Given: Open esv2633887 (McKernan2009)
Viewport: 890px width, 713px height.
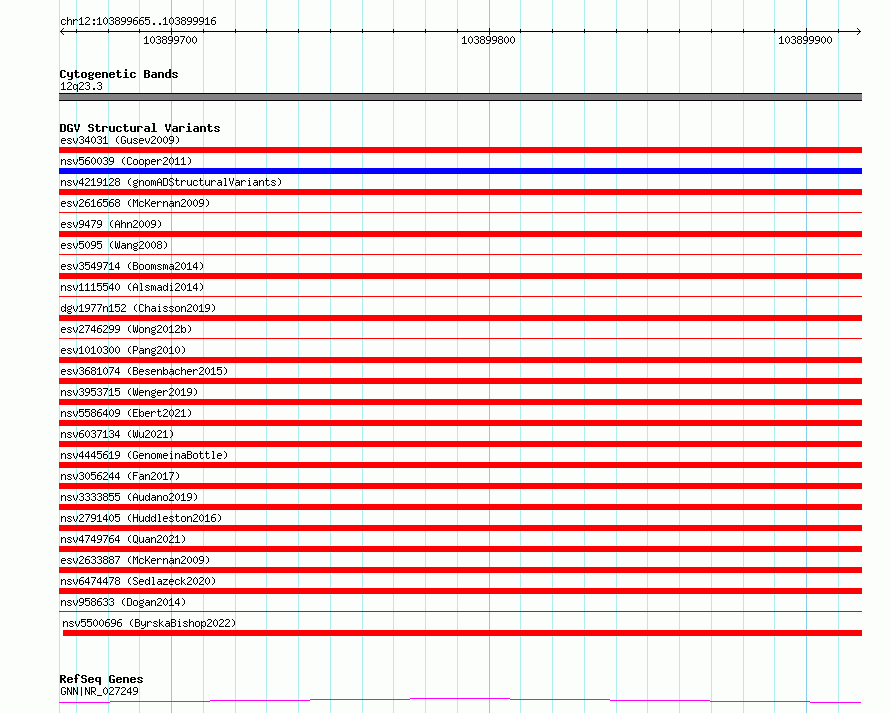Looking at the screenshot, I should click(135, 560).
